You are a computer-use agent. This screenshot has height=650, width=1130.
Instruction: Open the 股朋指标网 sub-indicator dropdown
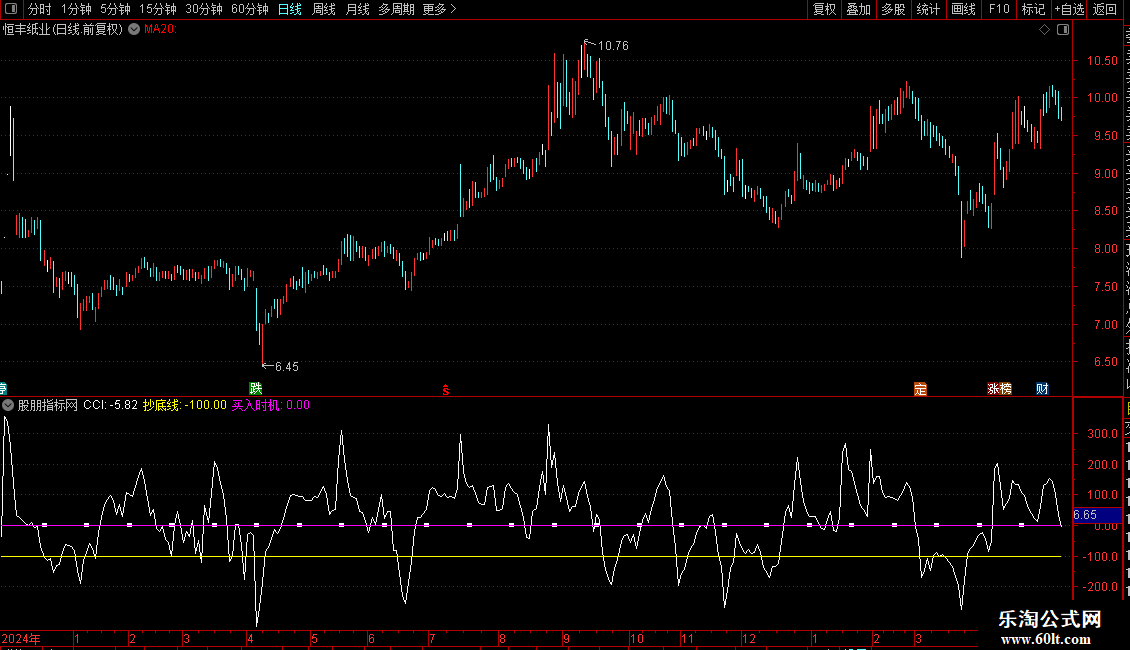(x=8, y=405)
